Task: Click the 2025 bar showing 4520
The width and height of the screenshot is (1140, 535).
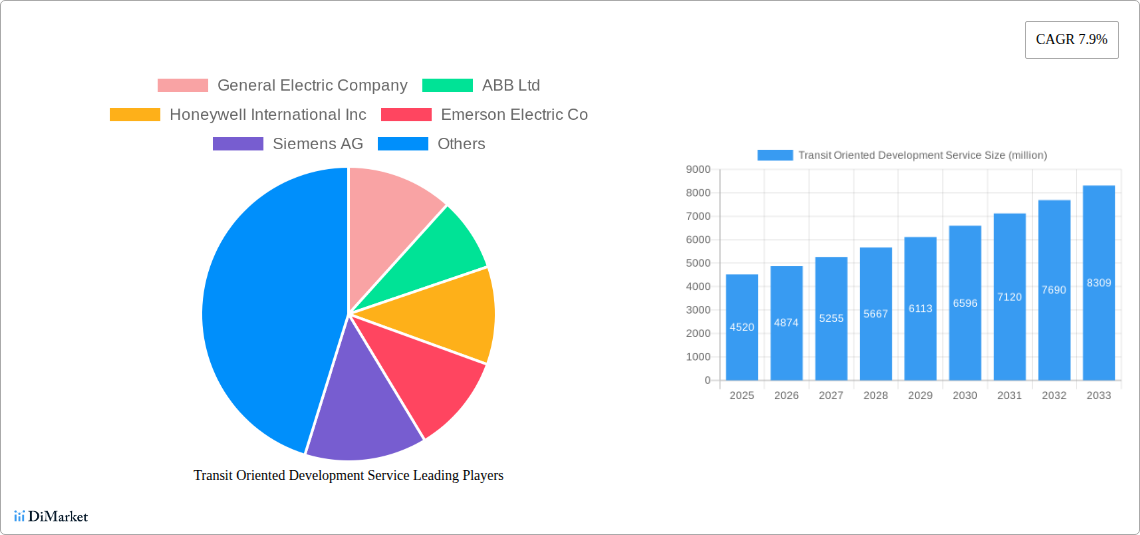Action: pyautogui.click(x=742, y=327)
